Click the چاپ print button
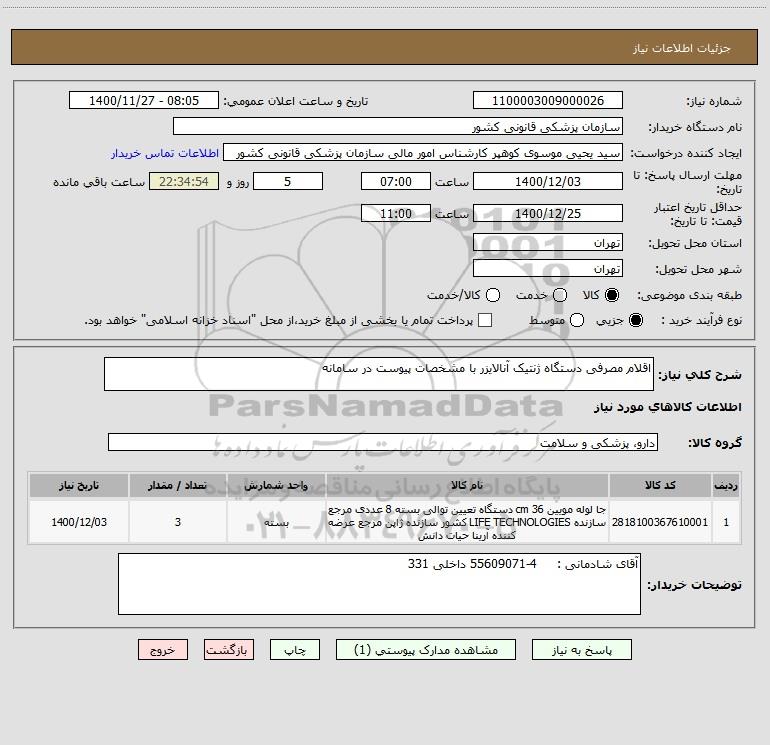This screenshot has width=770, height=745. (295, 650)
